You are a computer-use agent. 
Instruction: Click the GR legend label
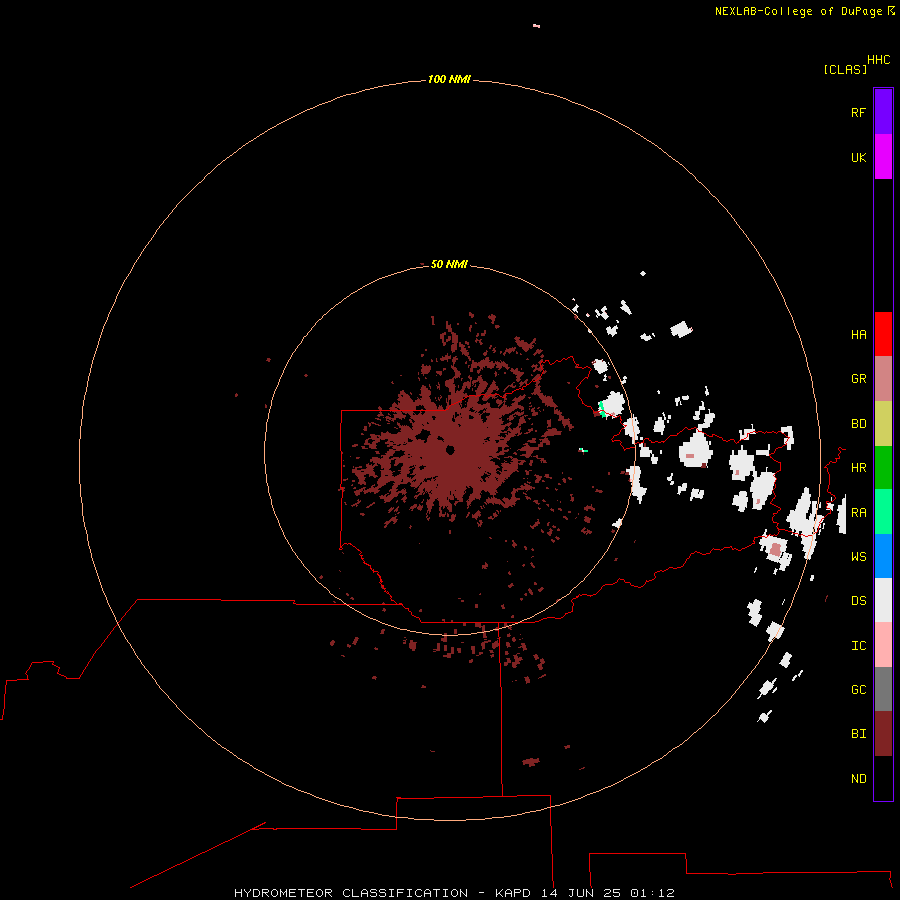point(858,379)
